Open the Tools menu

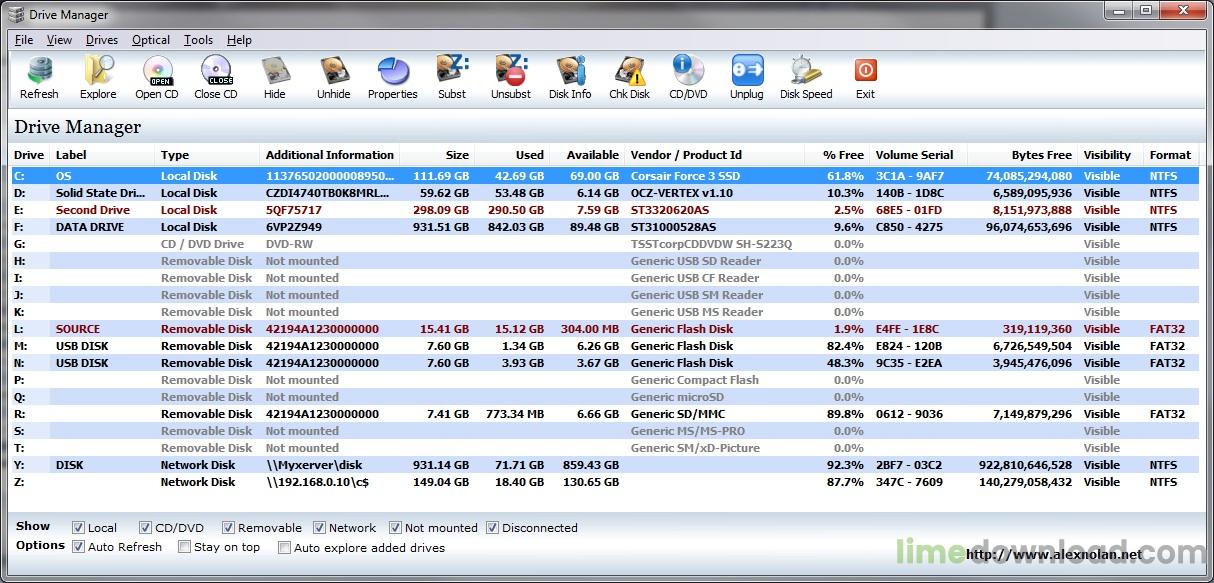point(198,40)
